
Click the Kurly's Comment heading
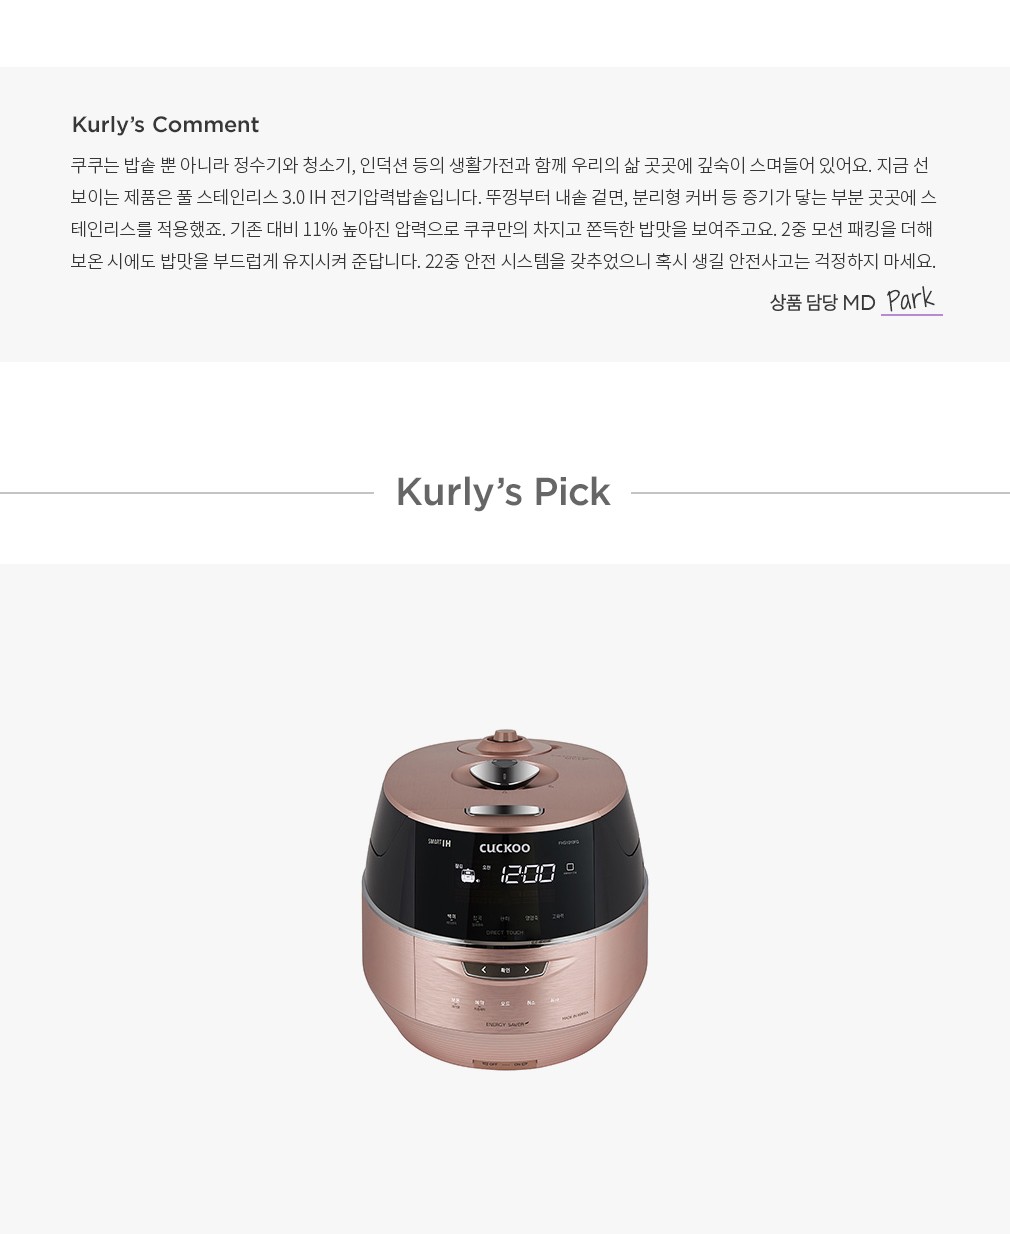pos(165,125)
